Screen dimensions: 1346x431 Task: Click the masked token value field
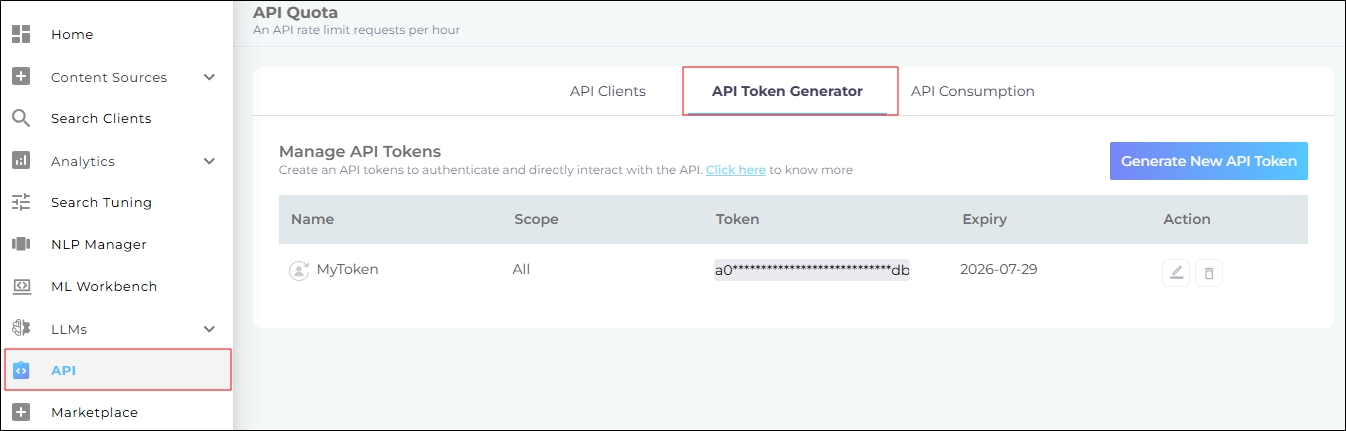(811, 270)
